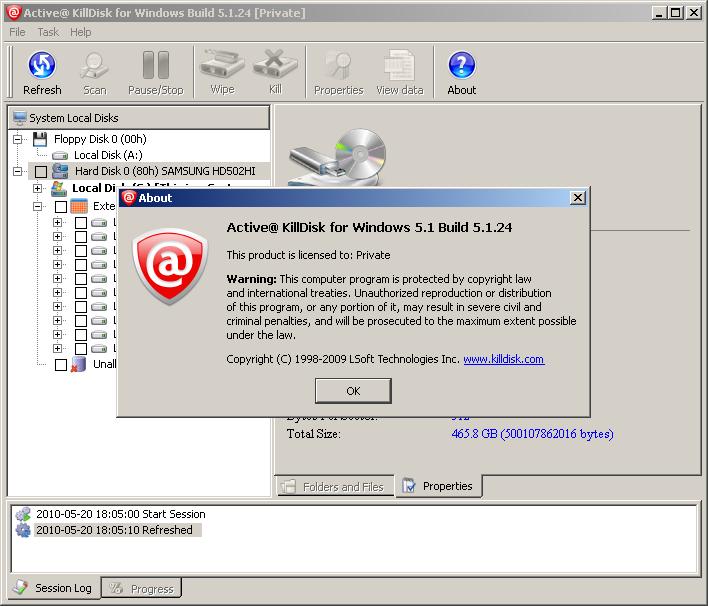Click the About question-mark toolbar icon
This screenshot has width=708, height=606.
coord(461,65)
